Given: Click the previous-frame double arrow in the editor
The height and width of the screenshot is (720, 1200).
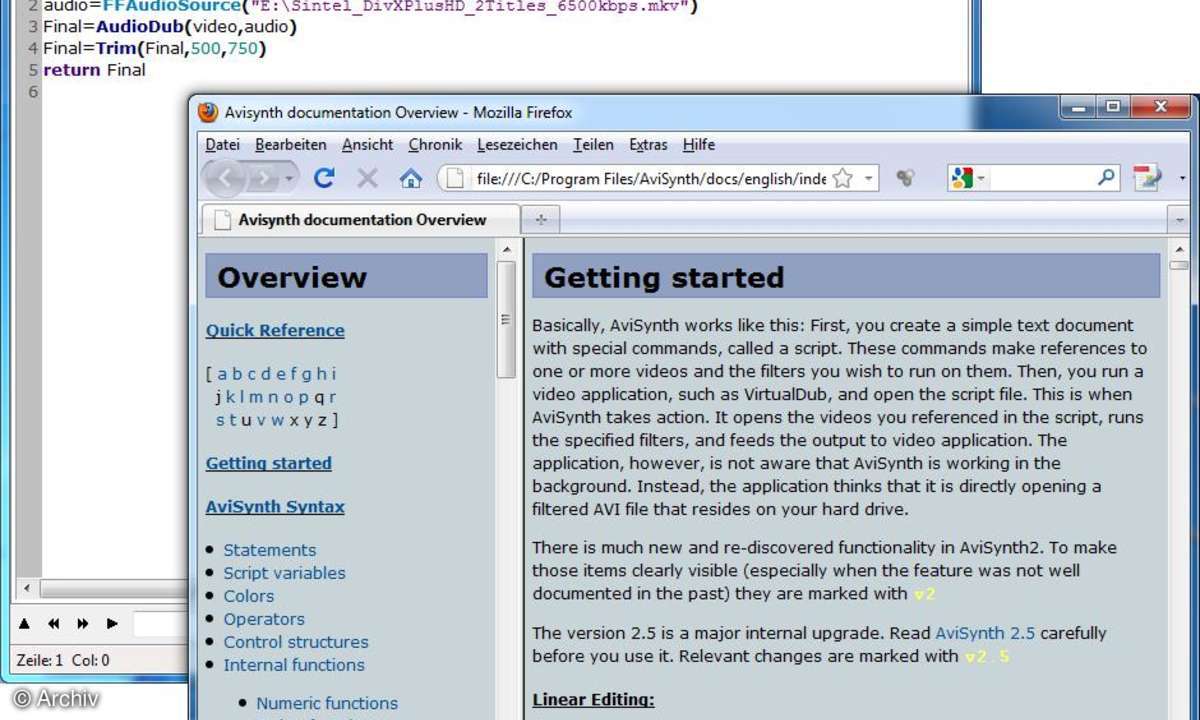Looking at the screenshot, I should click(54, 624).
